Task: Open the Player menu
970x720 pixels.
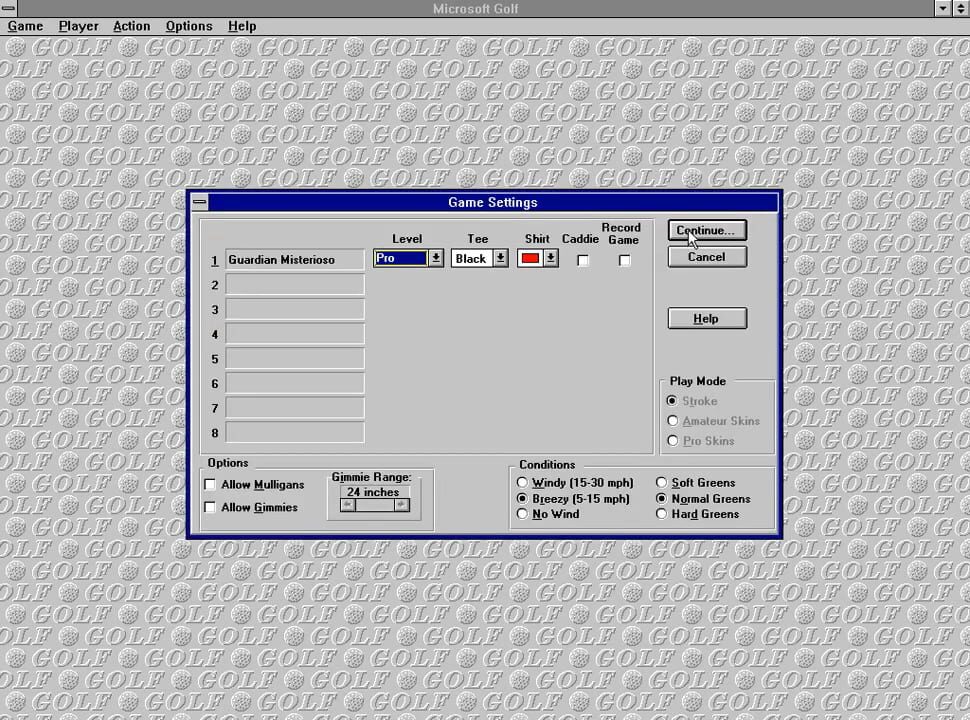Action: click(x=78, y=26)
